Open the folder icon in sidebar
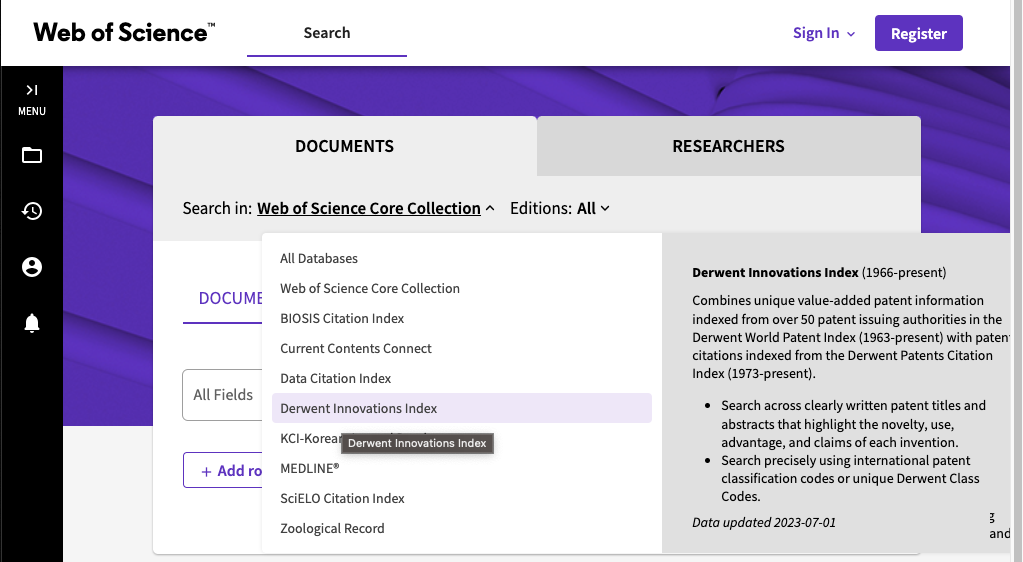The image size is (1023, 562). point(32,155)
